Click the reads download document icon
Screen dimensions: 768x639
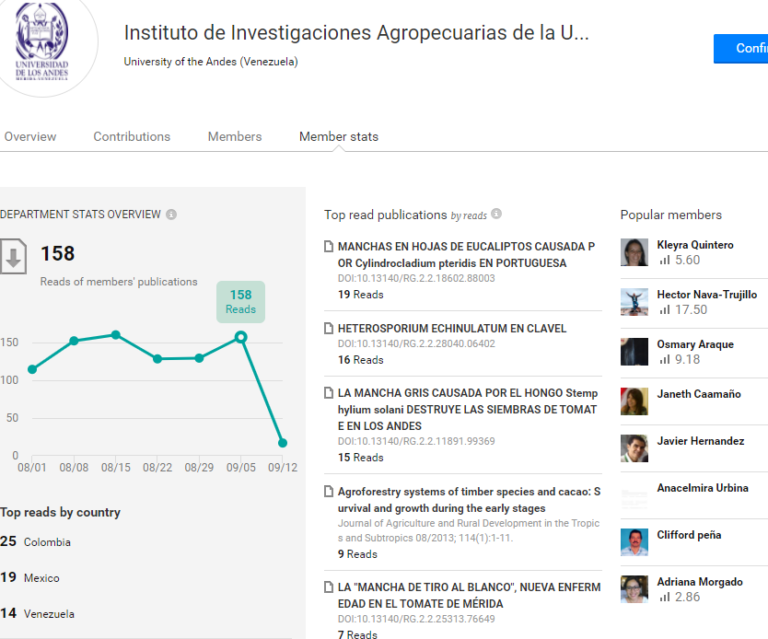pyautogui.click(x=13, y=256)
